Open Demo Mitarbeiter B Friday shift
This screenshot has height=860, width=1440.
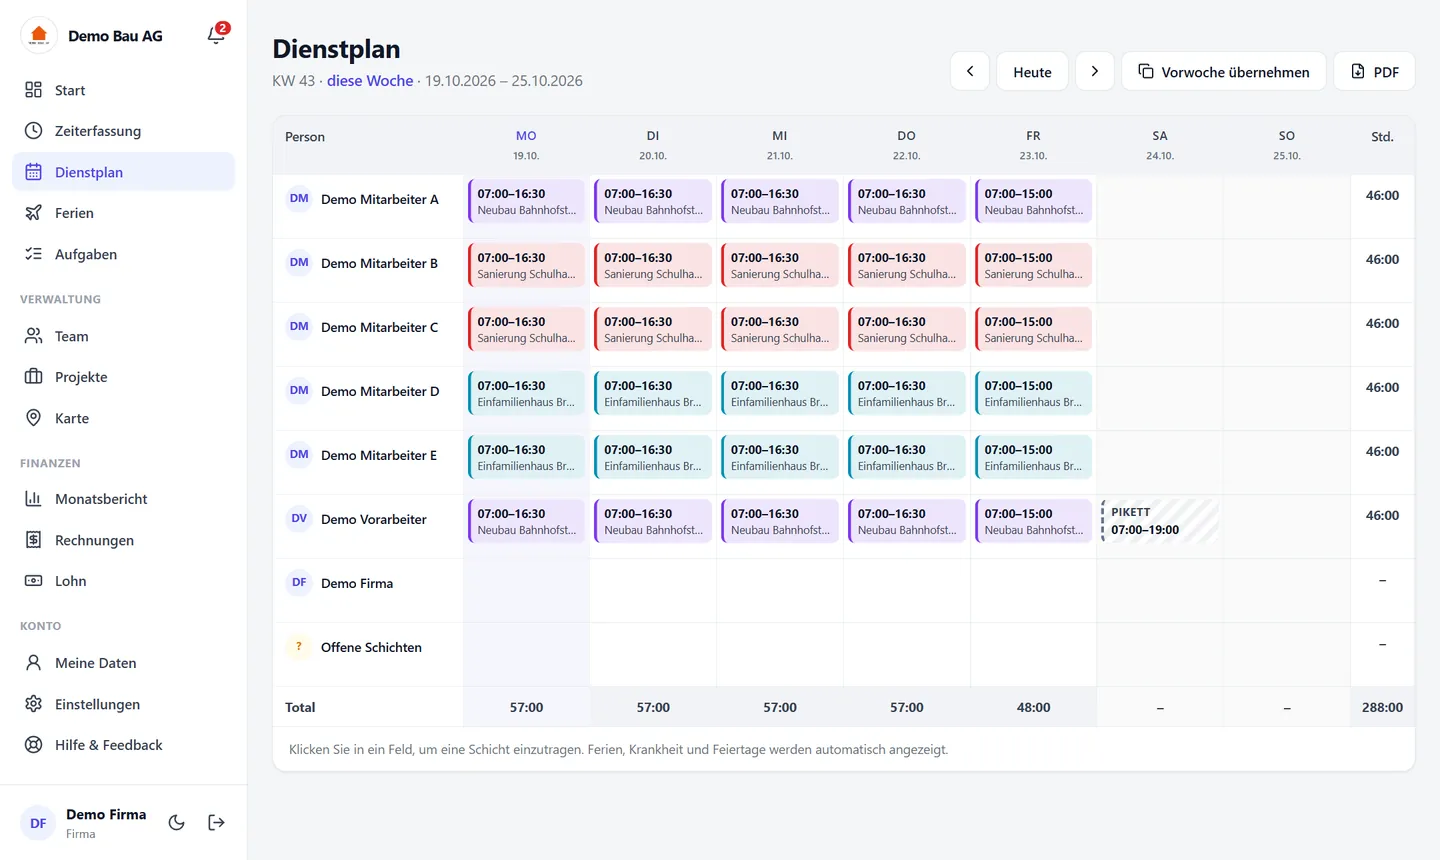pos(1034,265)
